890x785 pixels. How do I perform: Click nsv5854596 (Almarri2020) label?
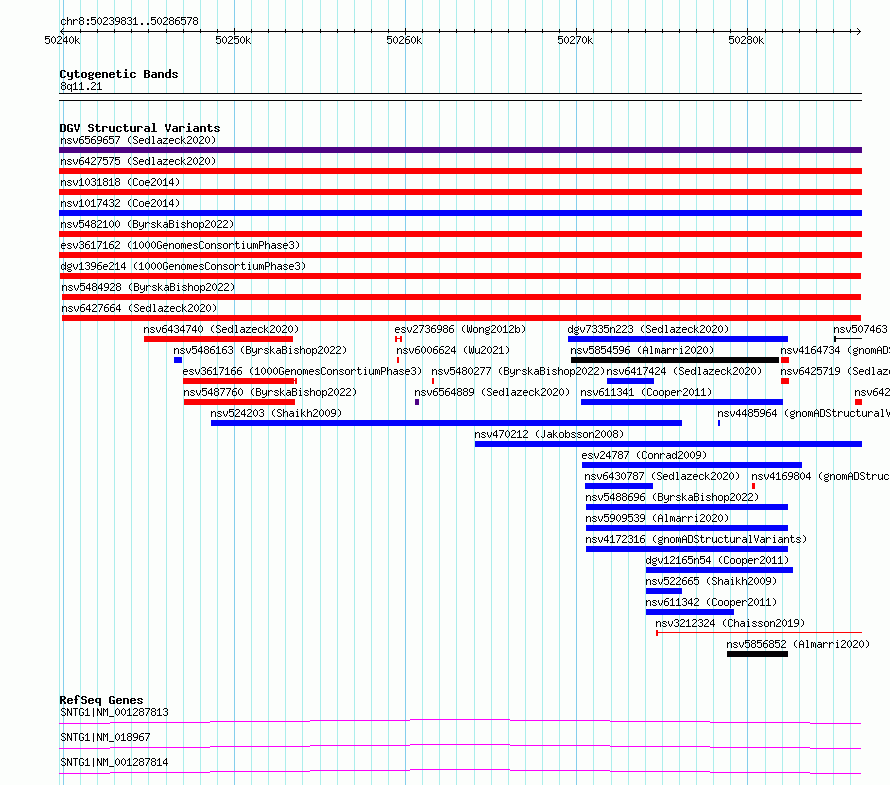[642, 350]
